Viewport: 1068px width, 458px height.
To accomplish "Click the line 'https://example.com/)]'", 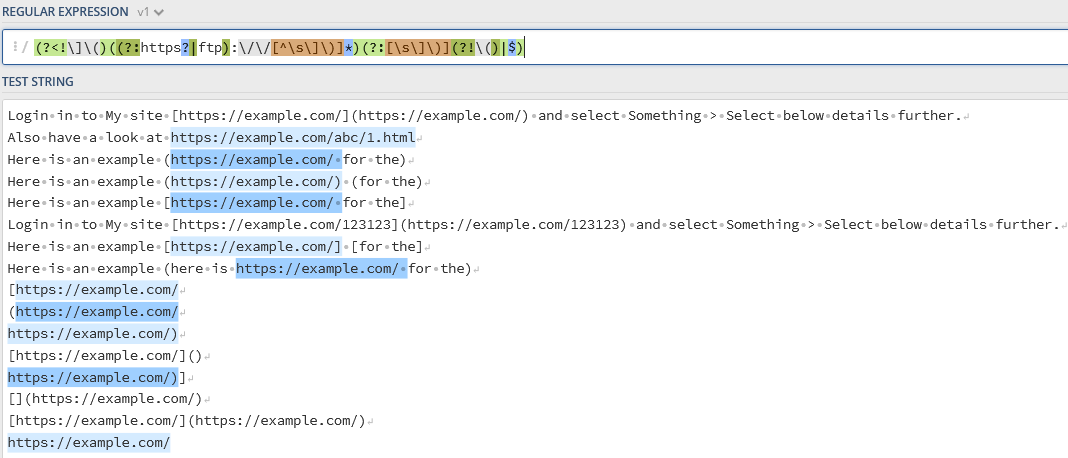I will coord(97,378).
